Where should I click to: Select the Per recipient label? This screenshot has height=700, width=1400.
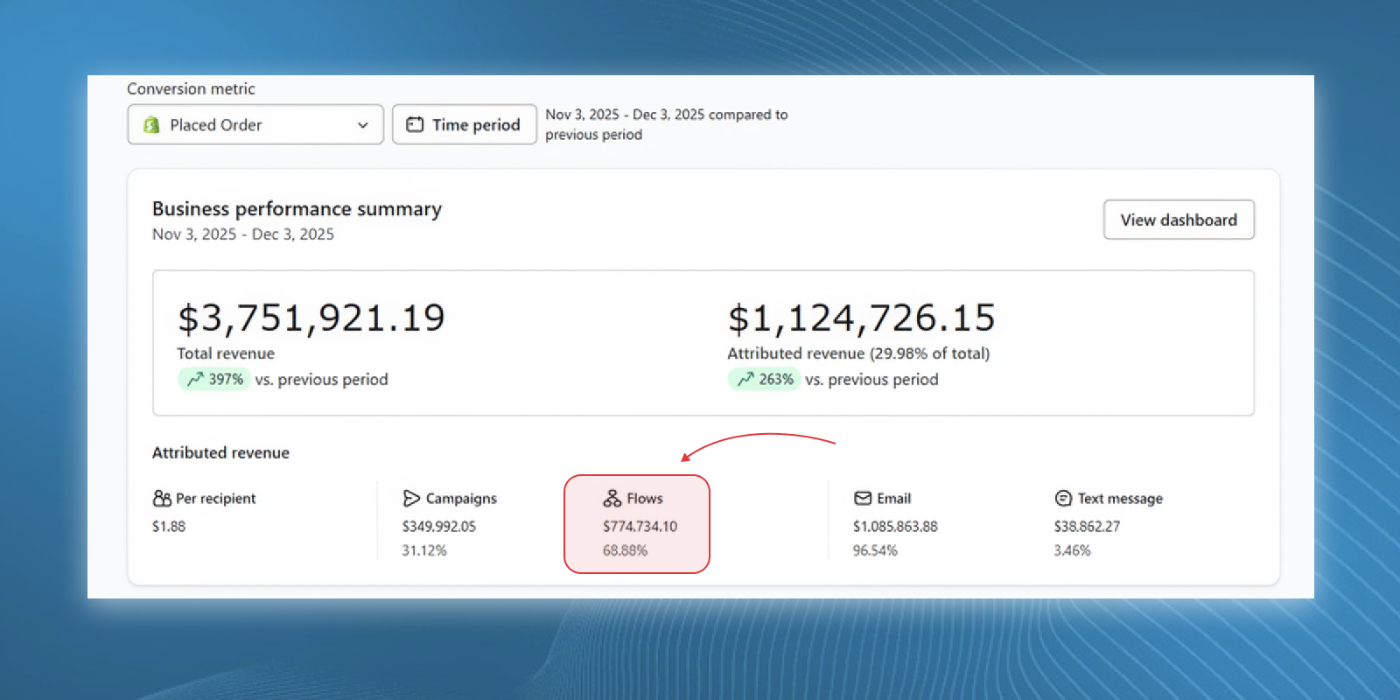point(216,498)
